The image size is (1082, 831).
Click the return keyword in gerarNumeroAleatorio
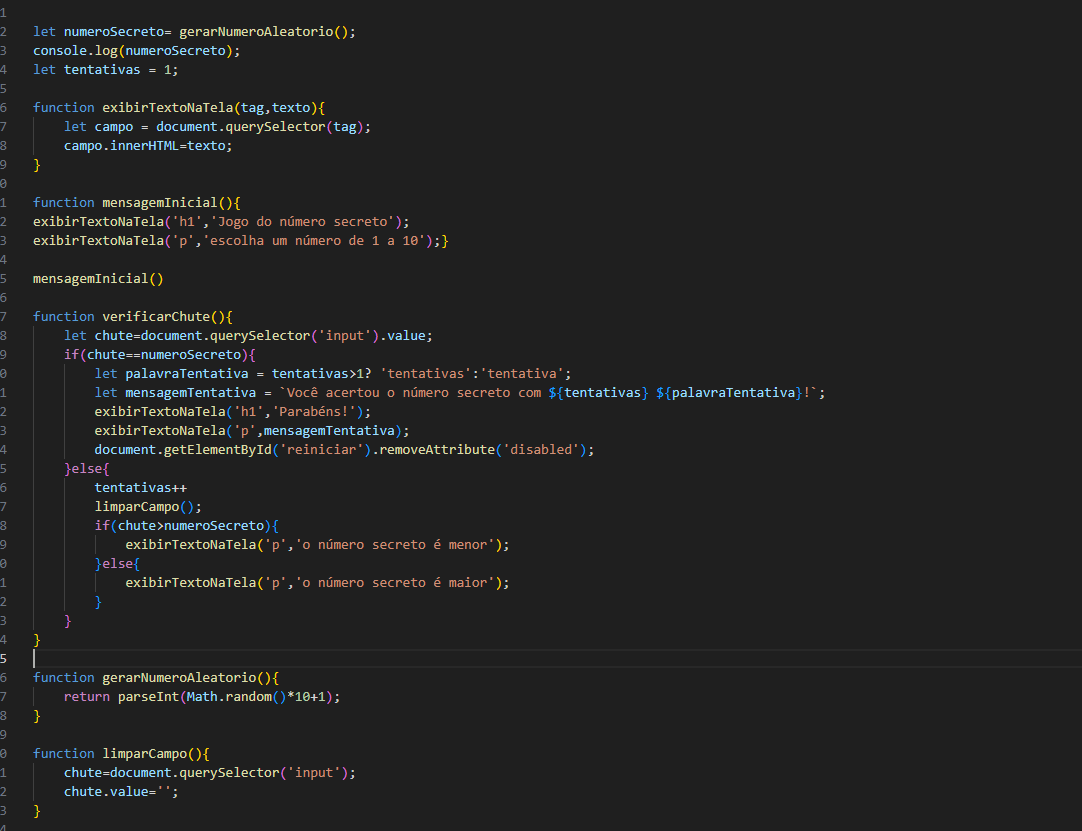[87, 697]
